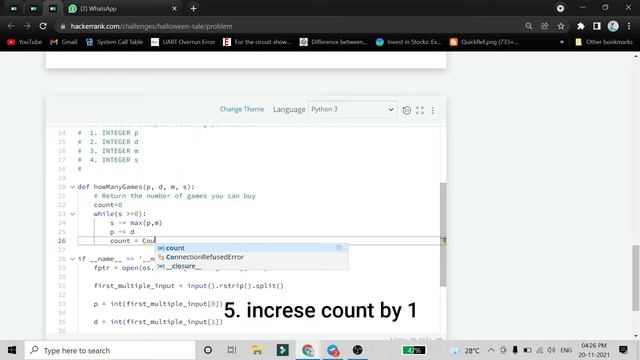
Task: Click line 22 'count=0' code
Action: point(108,205)
